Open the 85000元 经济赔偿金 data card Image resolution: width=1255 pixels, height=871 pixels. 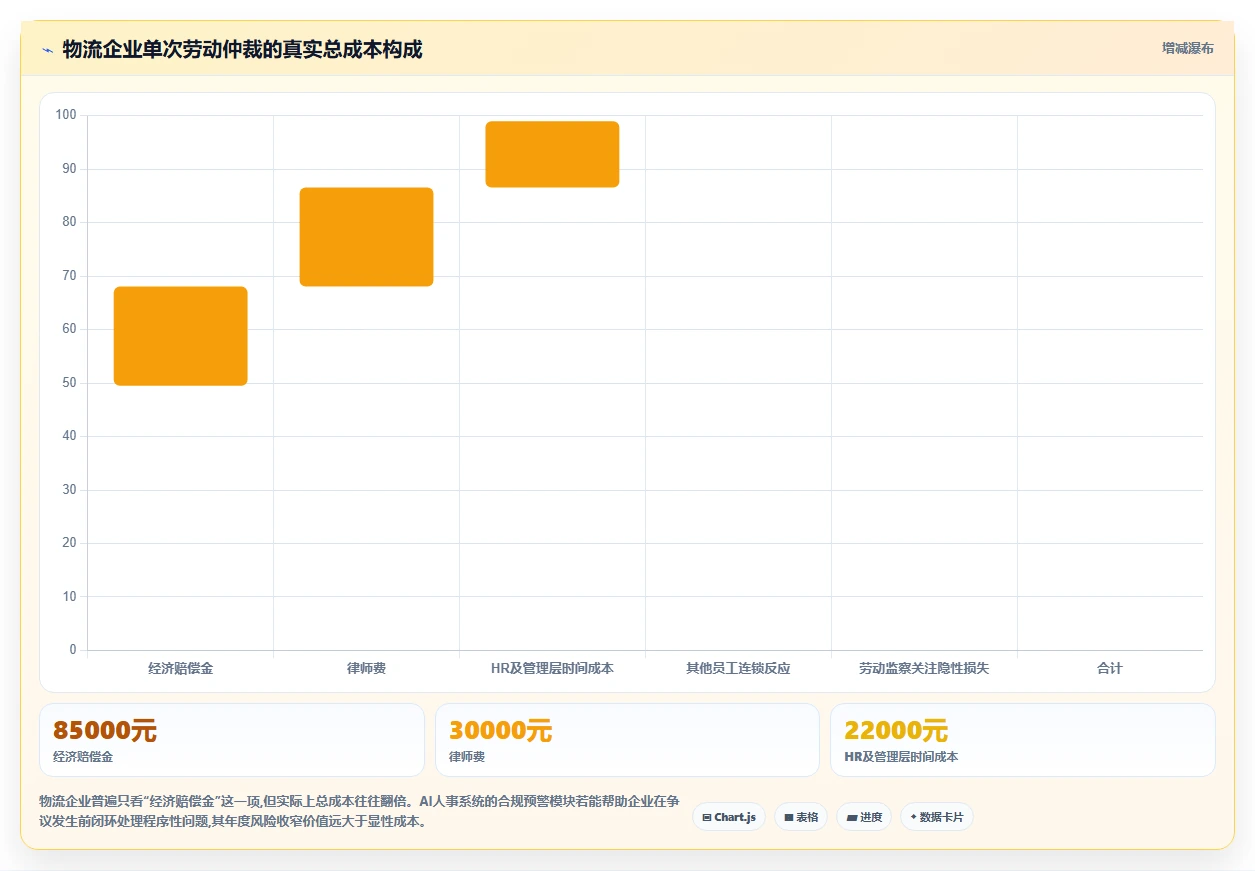point(232,740)
